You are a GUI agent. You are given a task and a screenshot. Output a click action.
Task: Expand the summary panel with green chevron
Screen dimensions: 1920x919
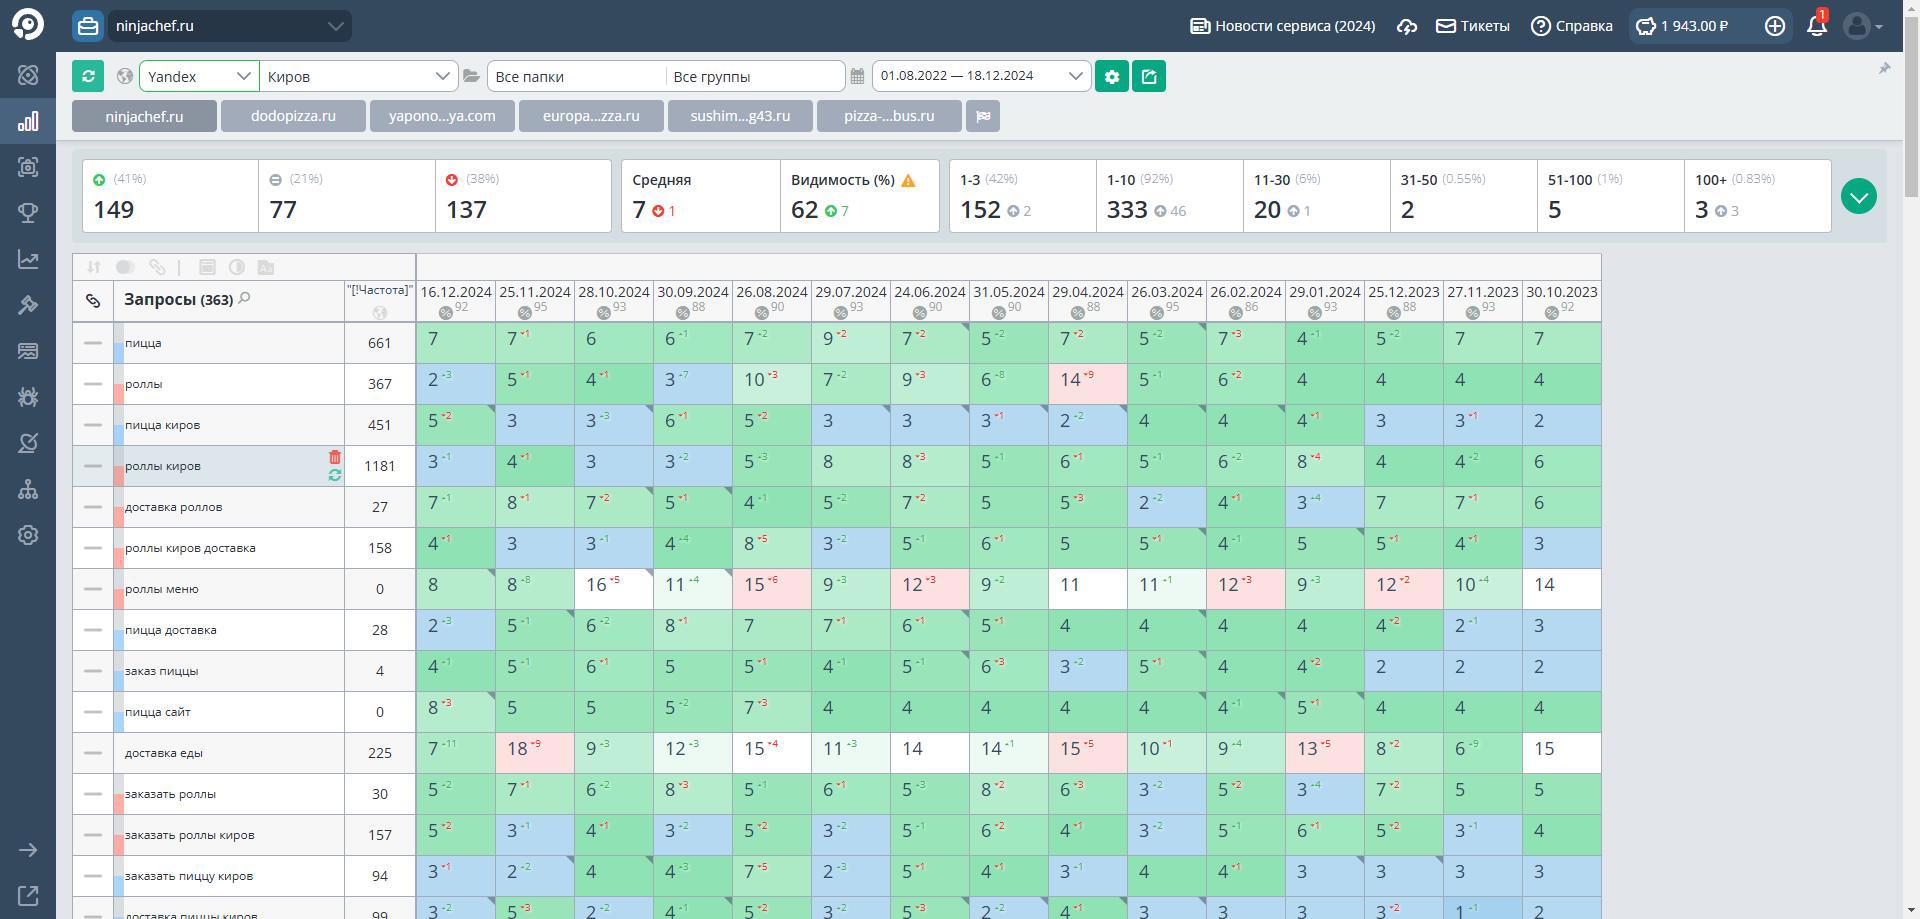pyautogui.click(x=1859, y=196)
